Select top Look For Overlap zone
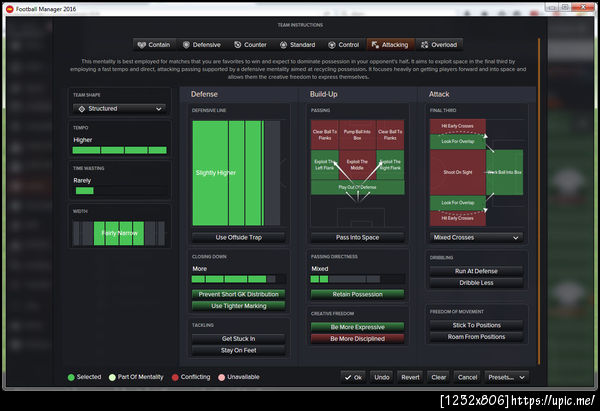The height and width of the screenshot is (411, 600). pyautogui.click(x=458, y=142)
